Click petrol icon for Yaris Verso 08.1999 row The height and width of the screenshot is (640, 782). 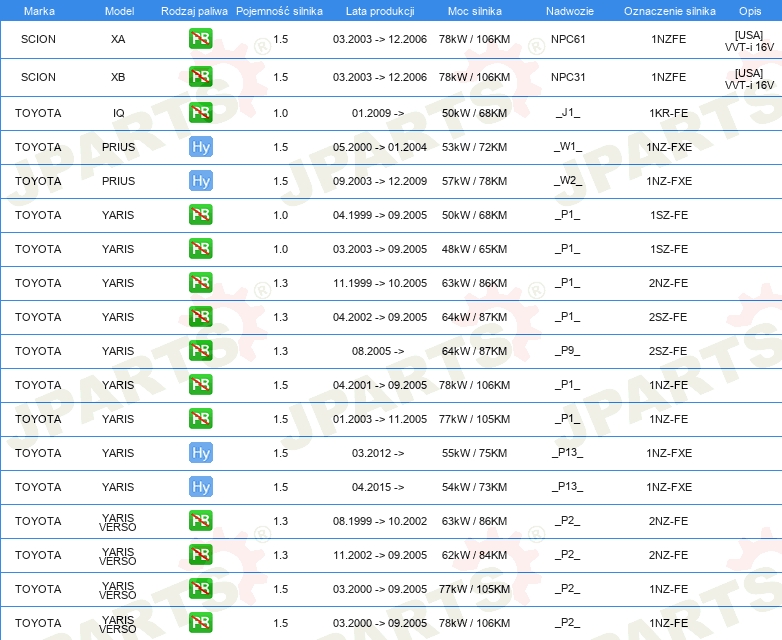tap(200, 521)
